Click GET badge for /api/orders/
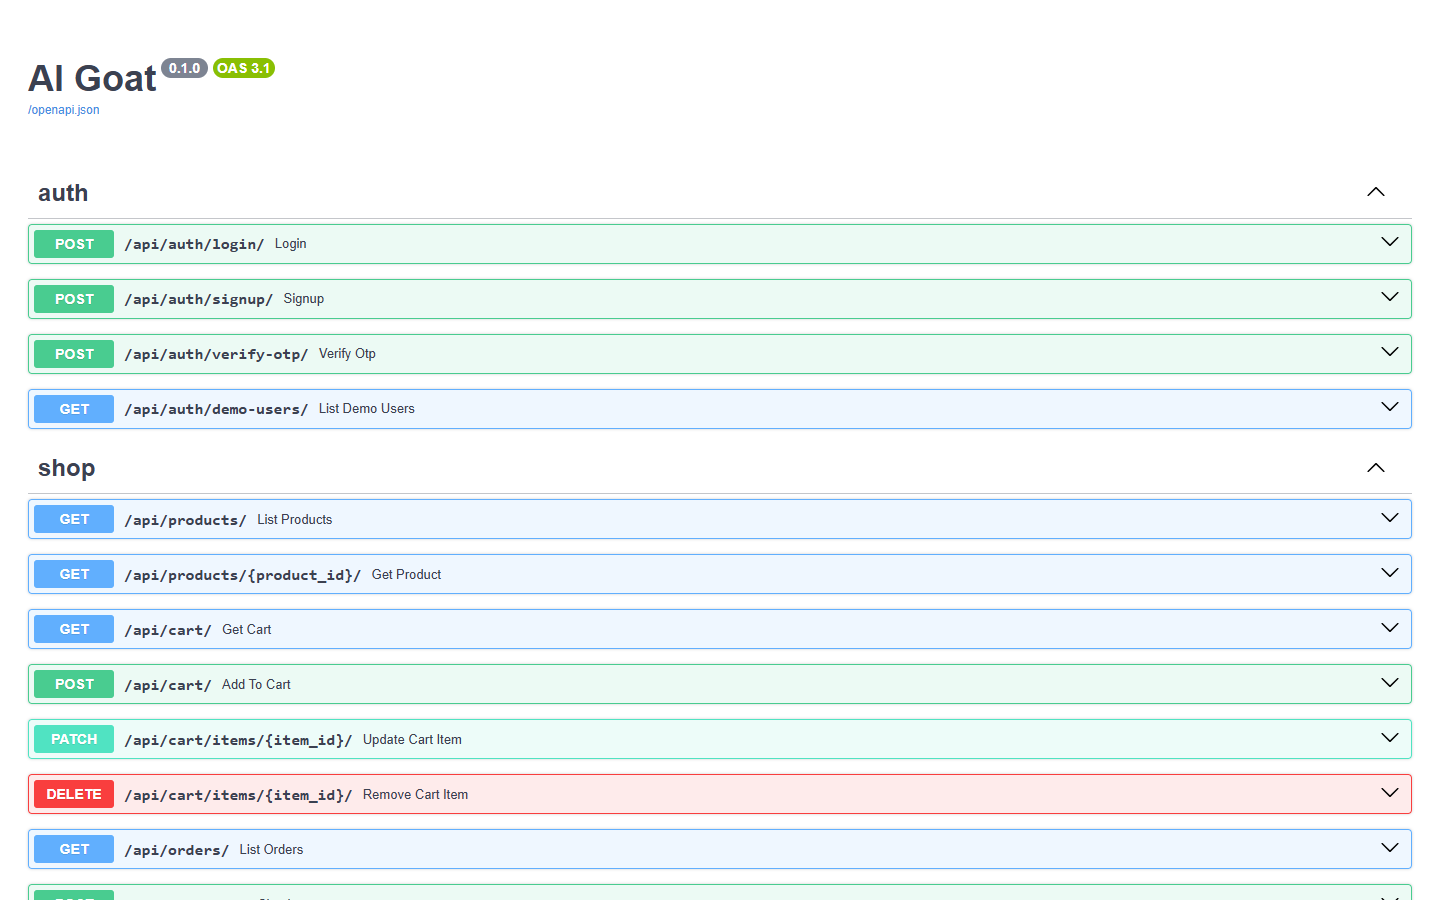1440x900 pixels. click(74, 849)
